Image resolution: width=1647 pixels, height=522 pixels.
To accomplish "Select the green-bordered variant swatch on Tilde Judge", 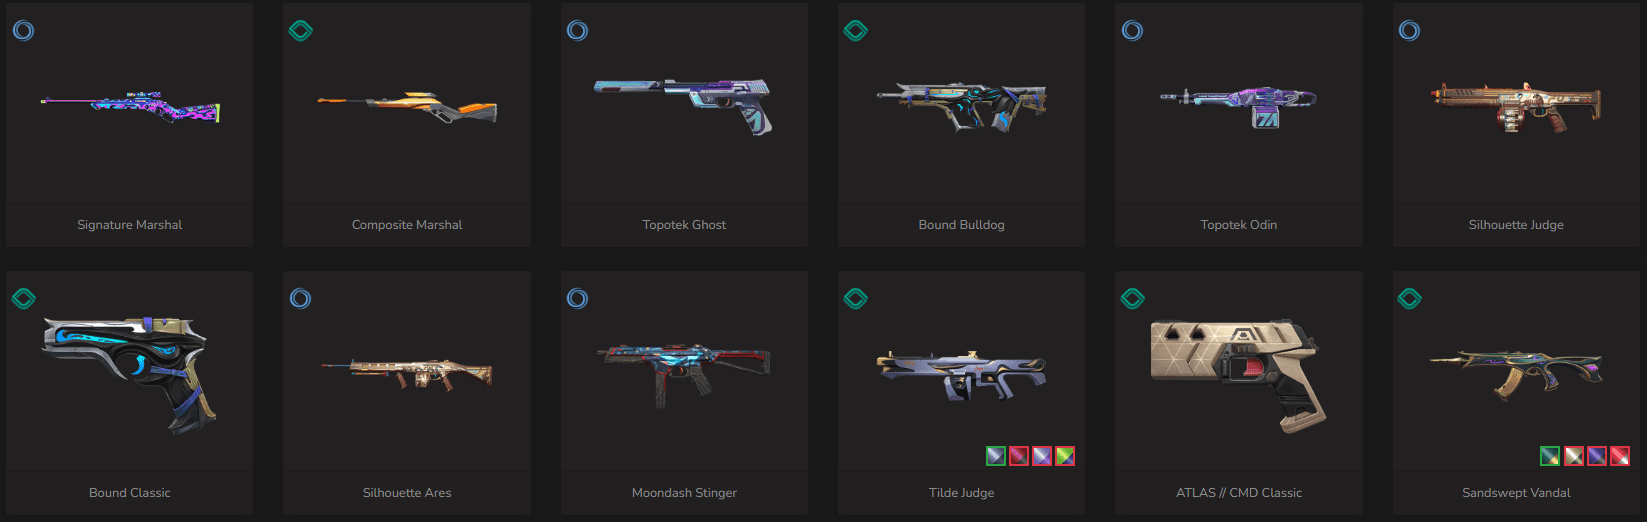I will 995,456.
